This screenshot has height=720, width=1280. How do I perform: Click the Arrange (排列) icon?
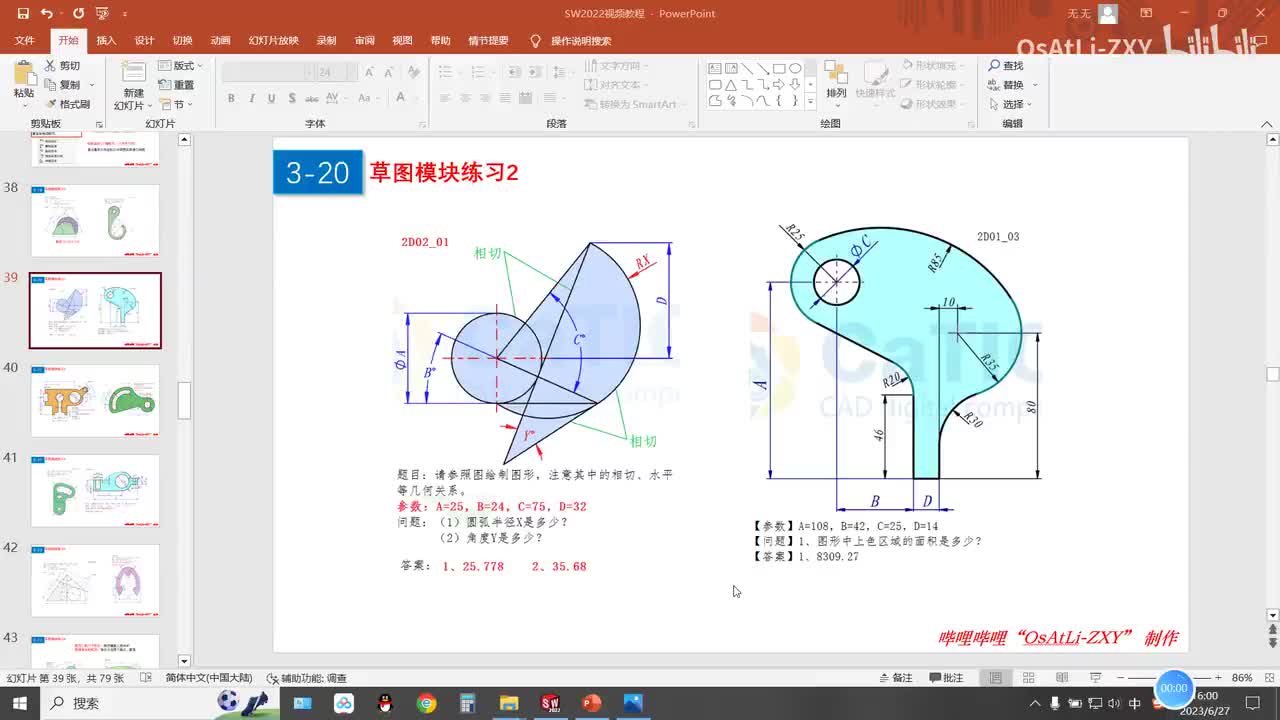point(836,73)
